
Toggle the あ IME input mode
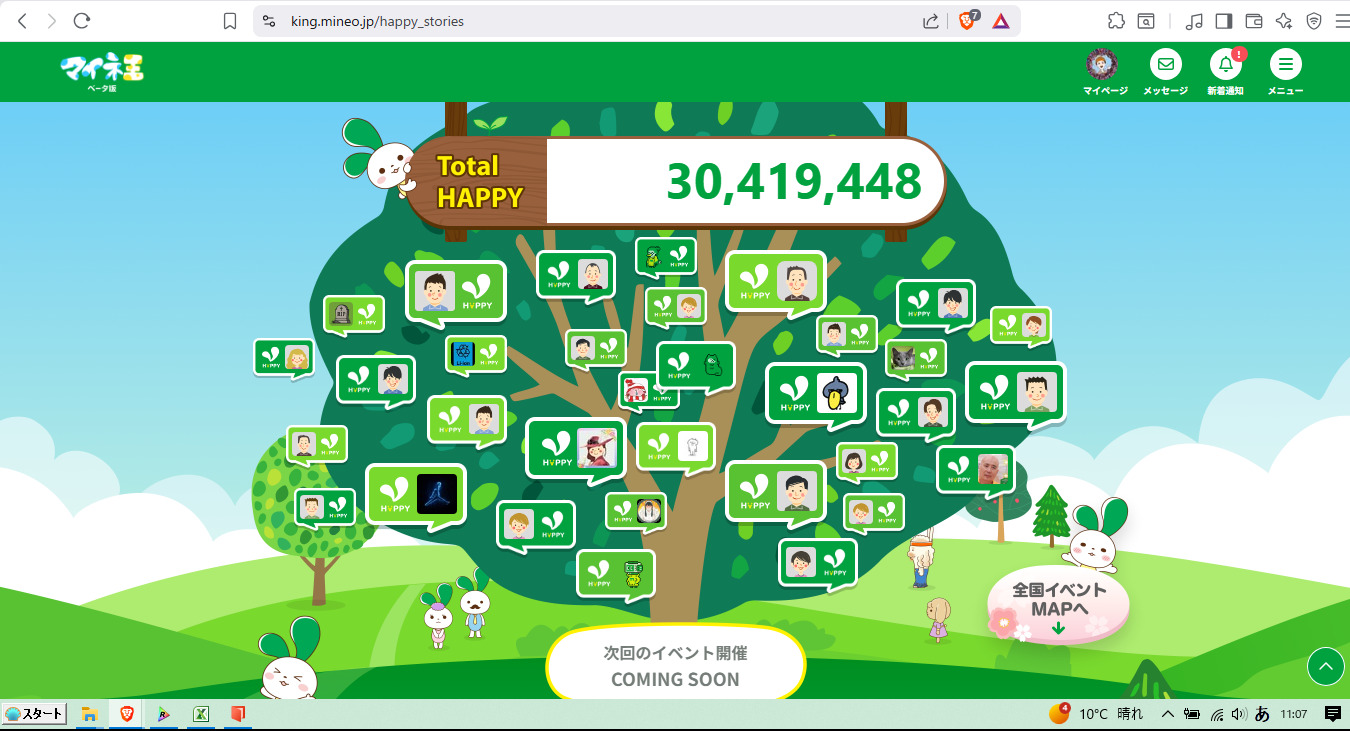click(x=1262, y=714)
